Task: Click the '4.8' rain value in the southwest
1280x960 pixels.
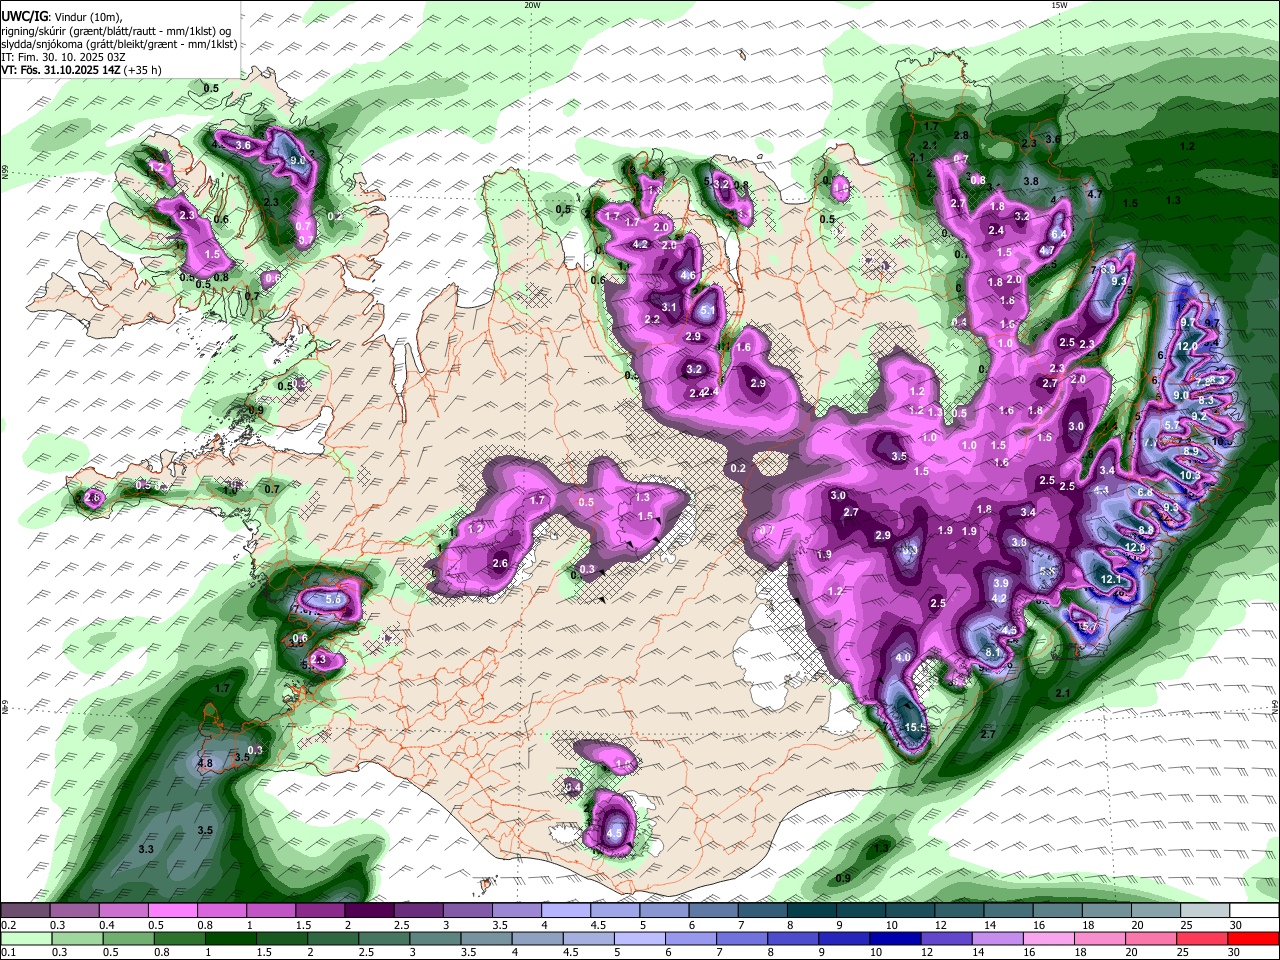Action: point(206,763)
